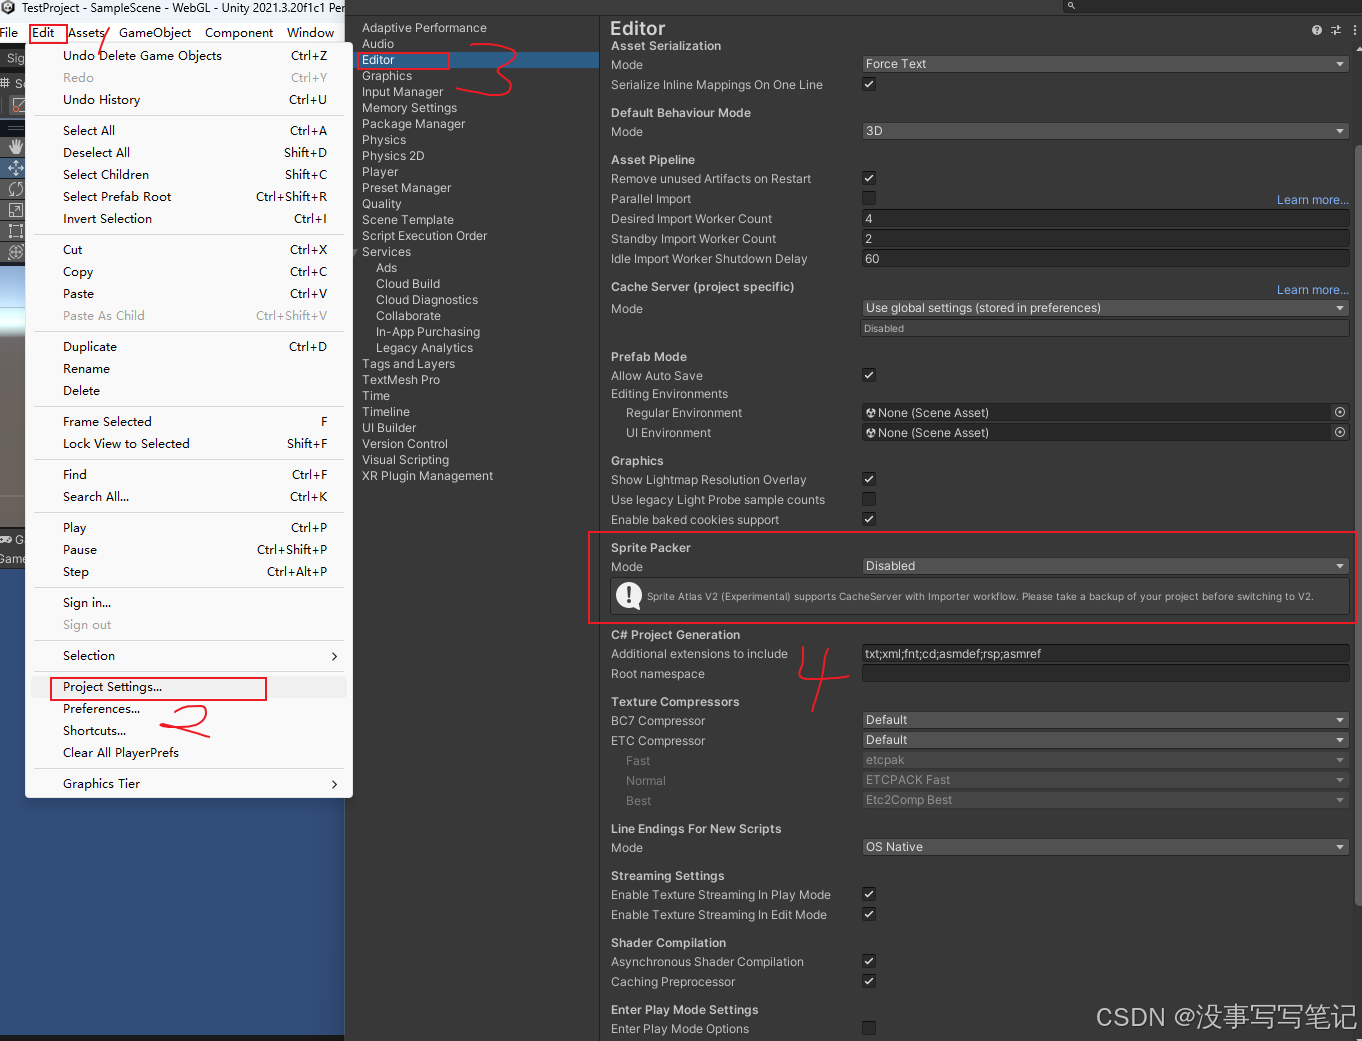Enable Use legacy Light Probe sample counts

[869, 499]
